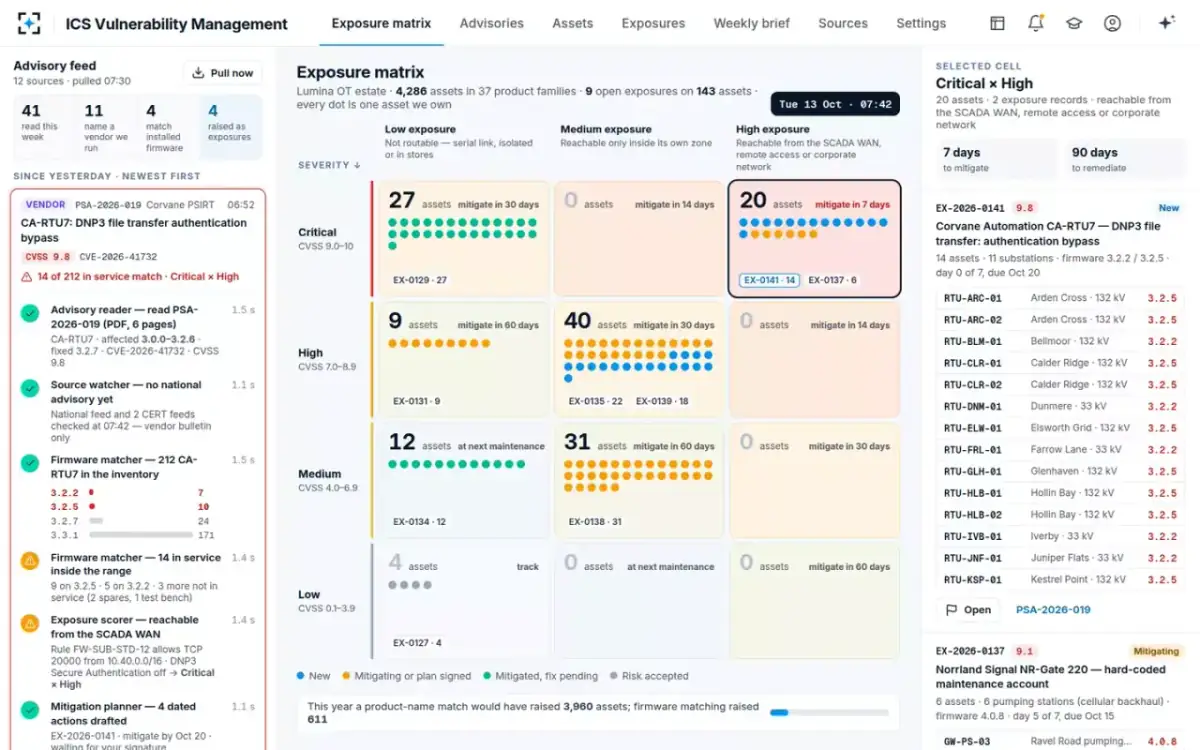Click the Pull now button

[x=223, y=73]
